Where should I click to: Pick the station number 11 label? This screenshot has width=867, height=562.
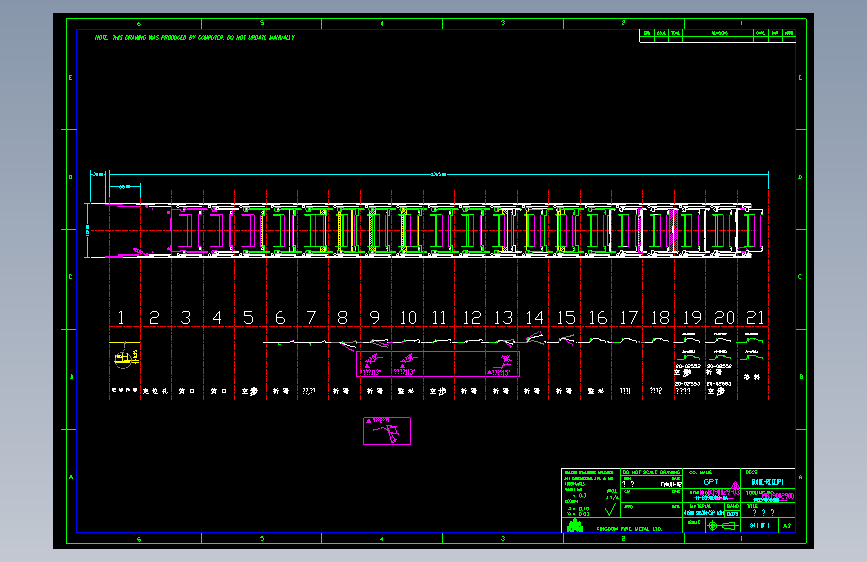(439, 318)
